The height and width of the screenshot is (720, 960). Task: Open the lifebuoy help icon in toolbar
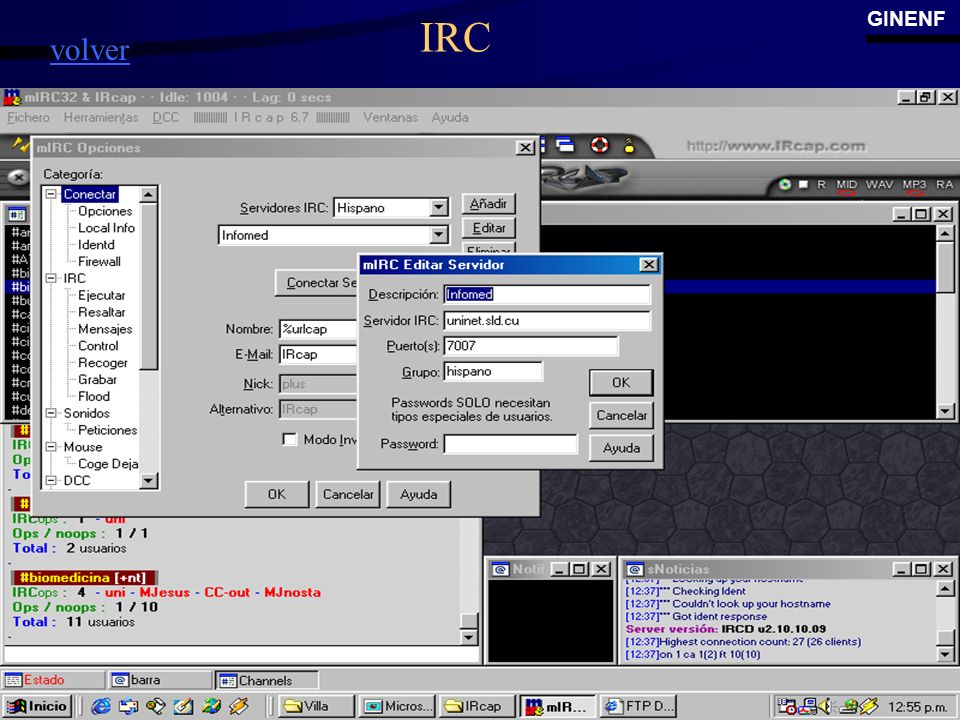[x=599, y=146]
